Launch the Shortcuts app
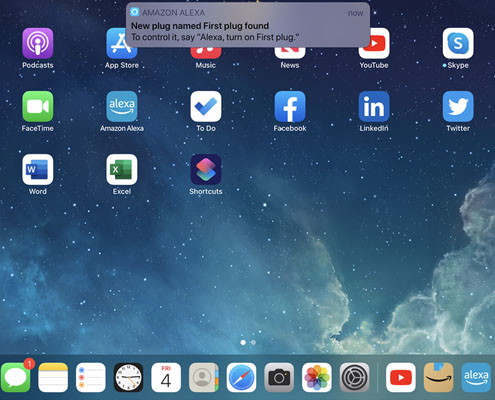495x400 pixels. coord(206,169)
